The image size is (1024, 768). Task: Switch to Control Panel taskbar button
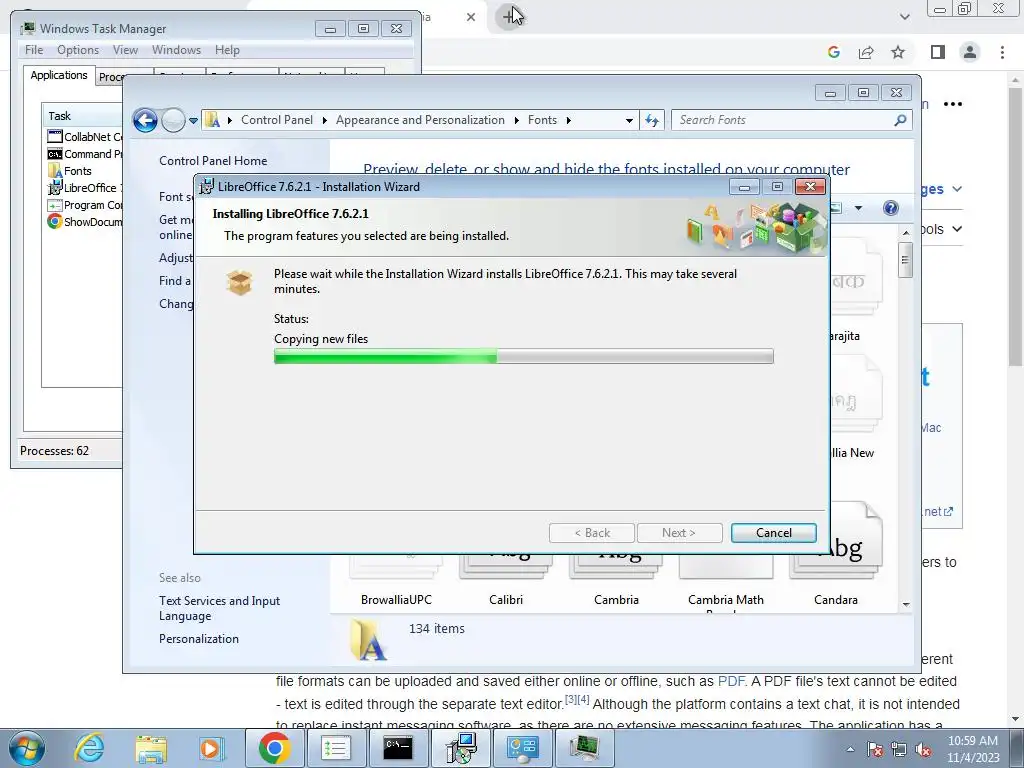tap(522, 748)
